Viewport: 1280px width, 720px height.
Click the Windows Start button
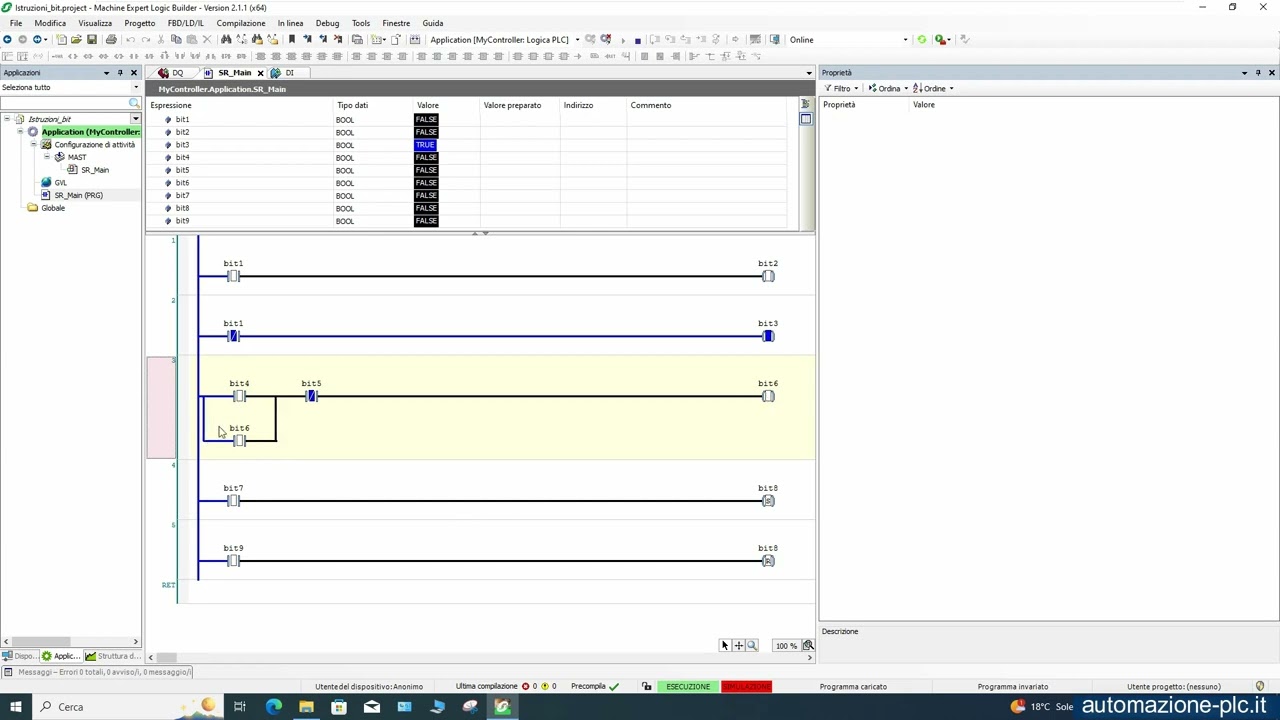[x=15, y=707]
